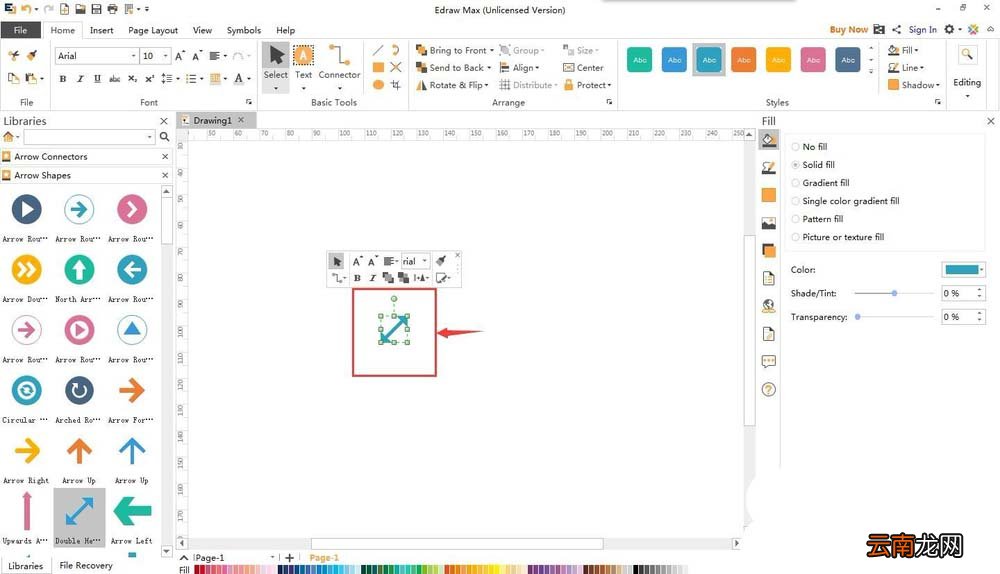1000x574 pixels.
Task: Open the font size dropdown
Action: [x=166, y=55]
